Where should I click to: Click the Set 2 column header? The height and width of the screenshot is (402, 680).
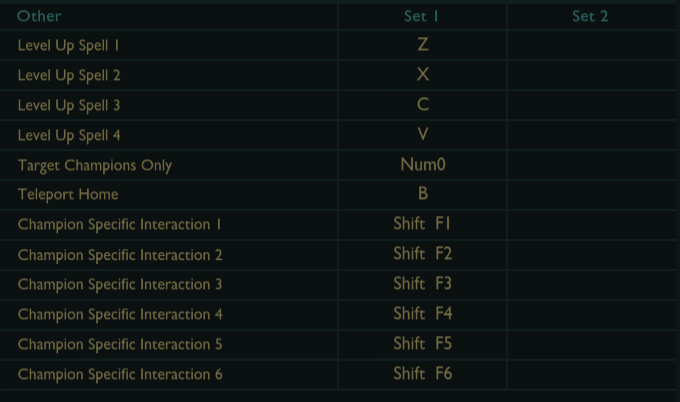tap(590, 16)
